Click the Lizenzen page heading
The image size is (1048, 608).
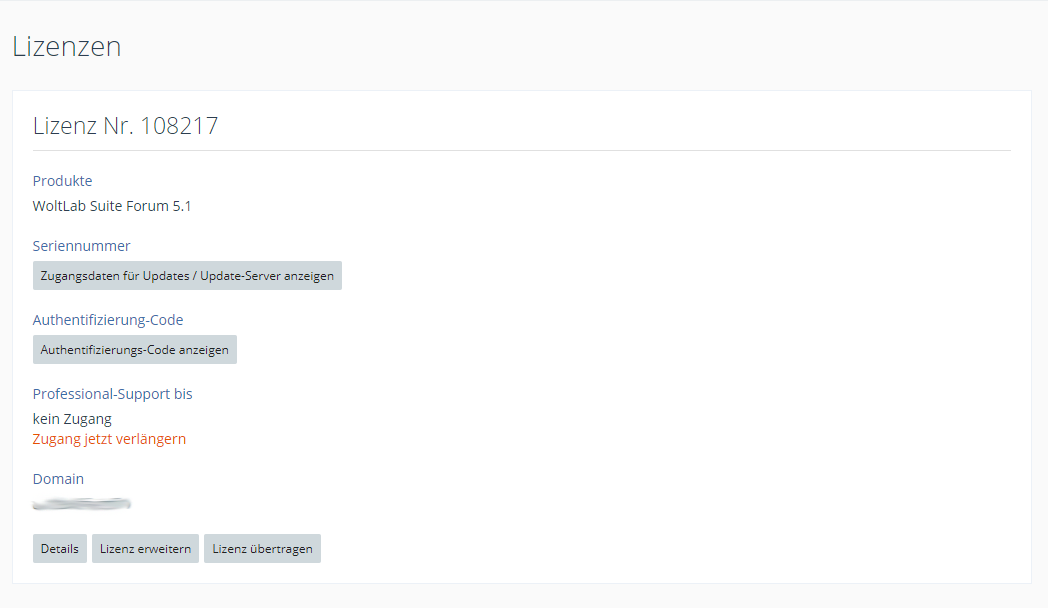(66, 46)
